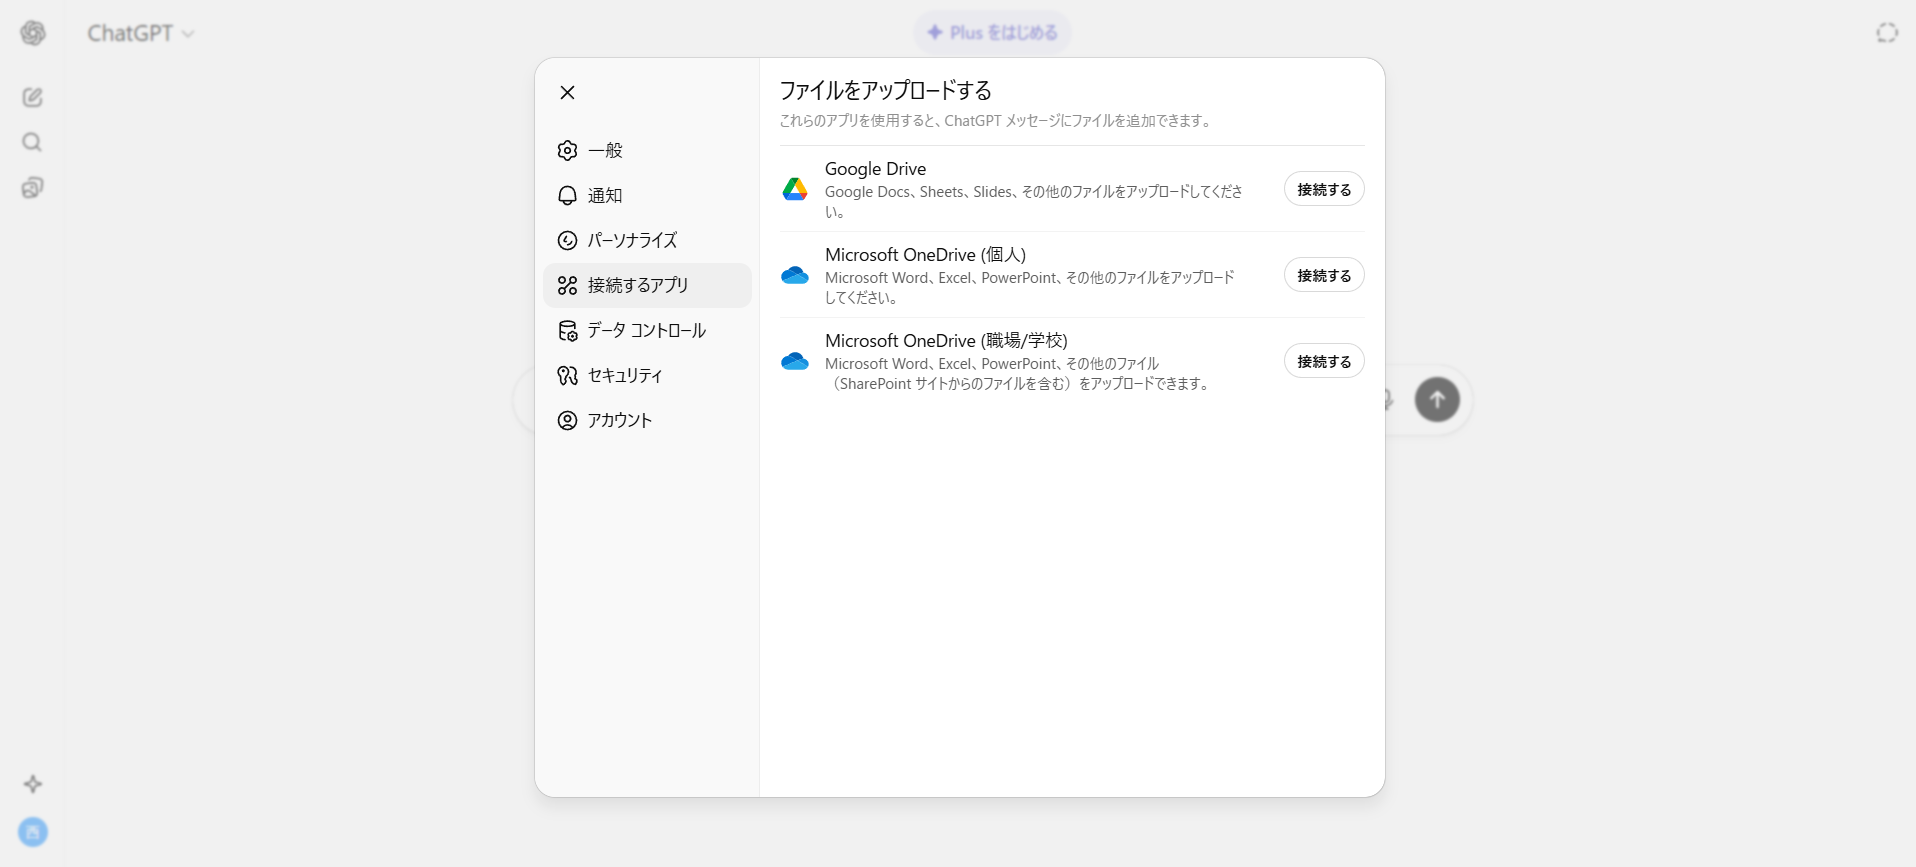The image size is (1916, 867).
Task: Go to セキュリティ settings
Action: click(624, 375)
